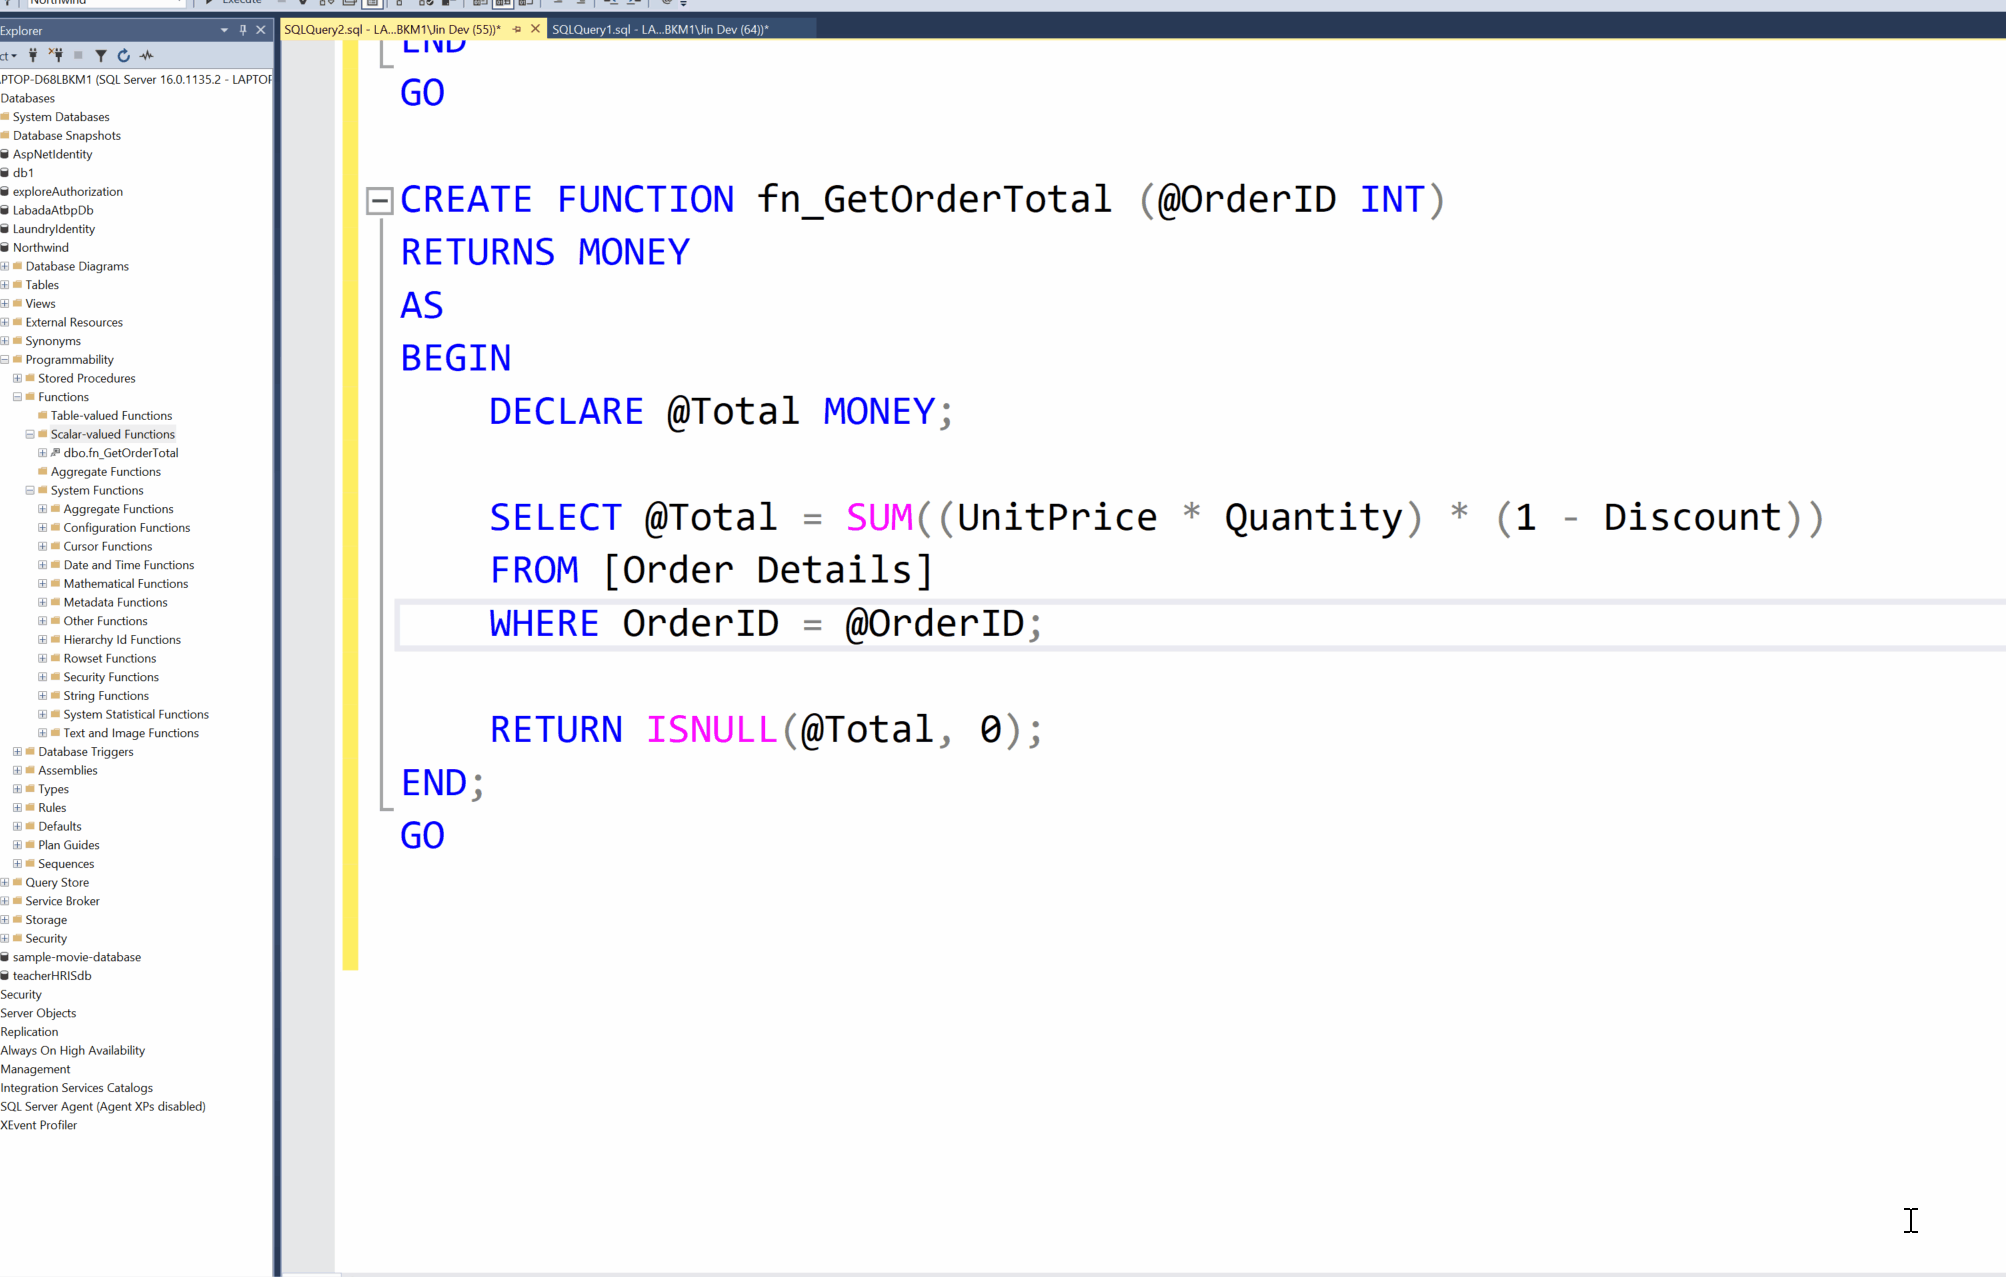
Task: Close the Object Explorer panel
Action: tap(261, 30)
